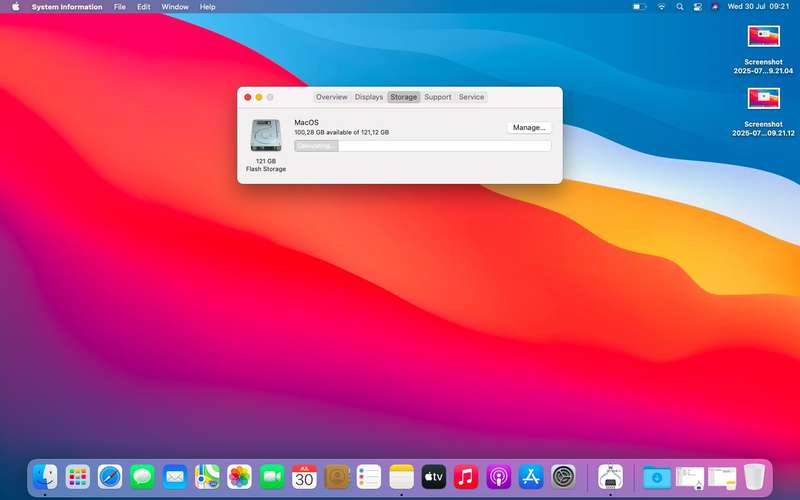This screenshot has width=800, height=500.
Task: Click the second minimized window in the Dock
Action: (x=722, y=478)
